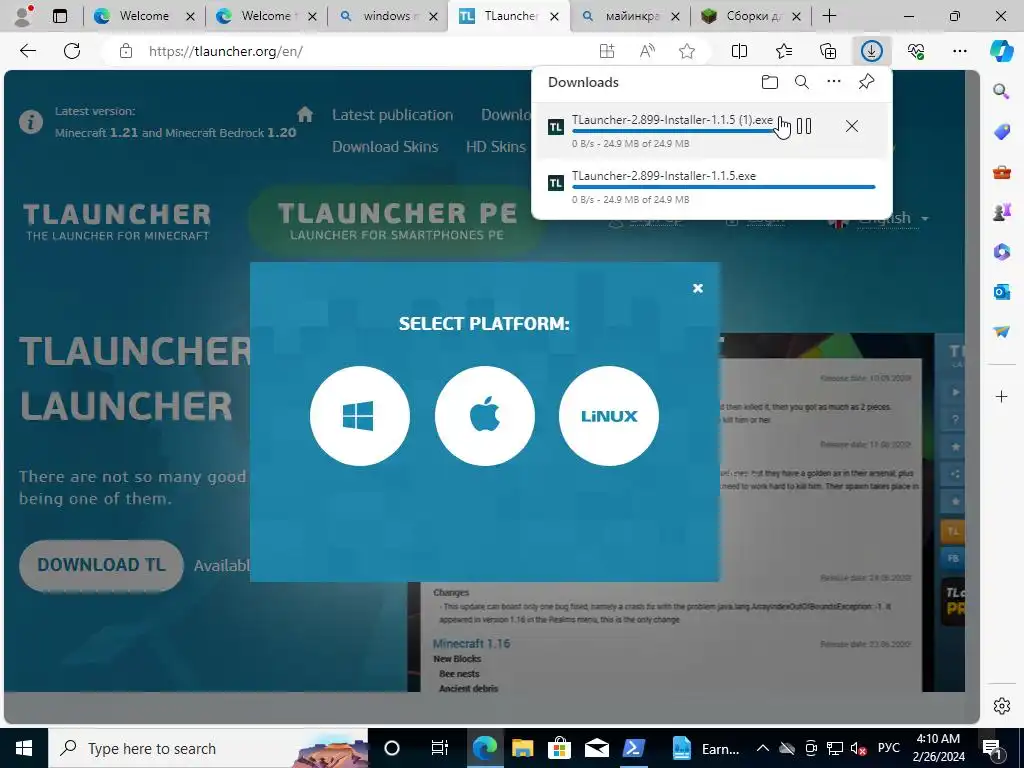1024x768 pixels.
Task: Open HD Skins link
Action: point(495,147)
